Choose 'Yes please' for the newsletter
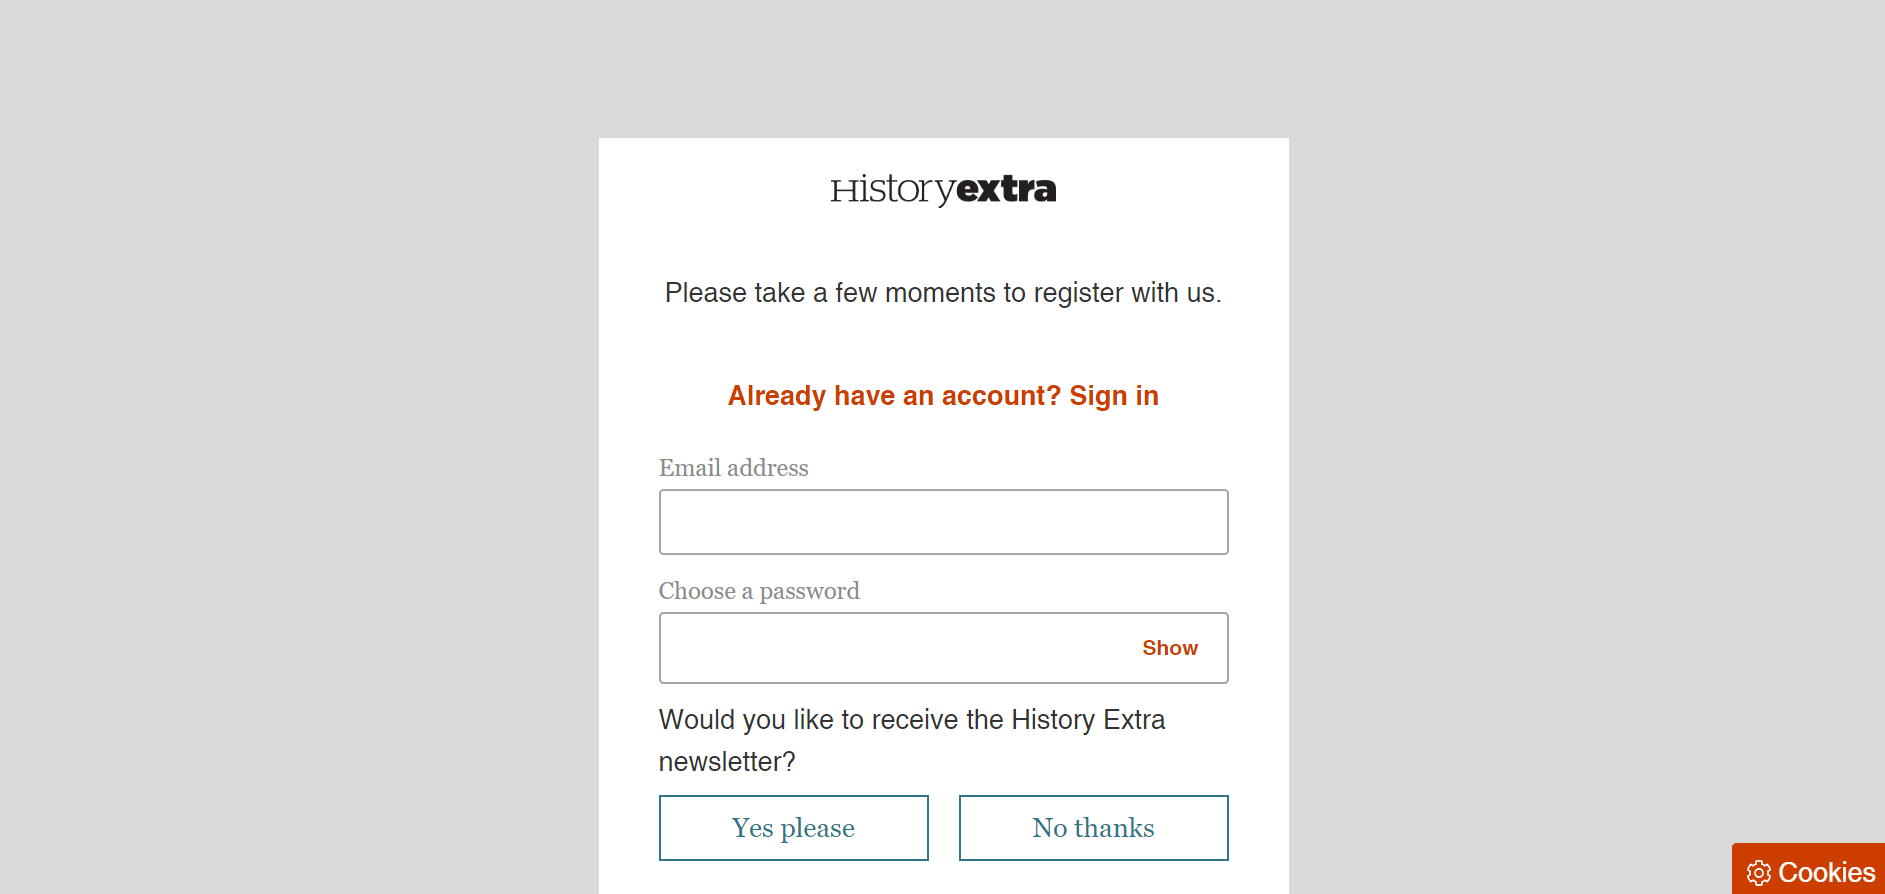The width and height of the screenshot is (1885, 894). pos(793,828)
